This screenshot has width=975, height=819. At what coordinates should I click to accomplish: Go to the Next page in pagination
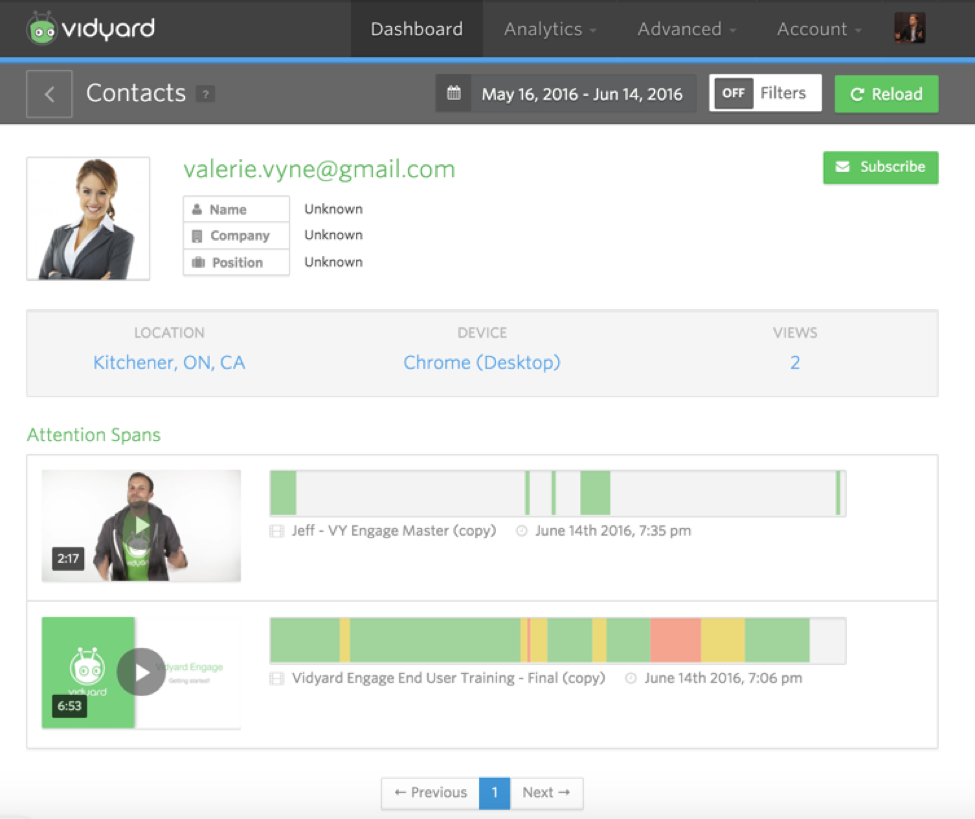(546, 792)
